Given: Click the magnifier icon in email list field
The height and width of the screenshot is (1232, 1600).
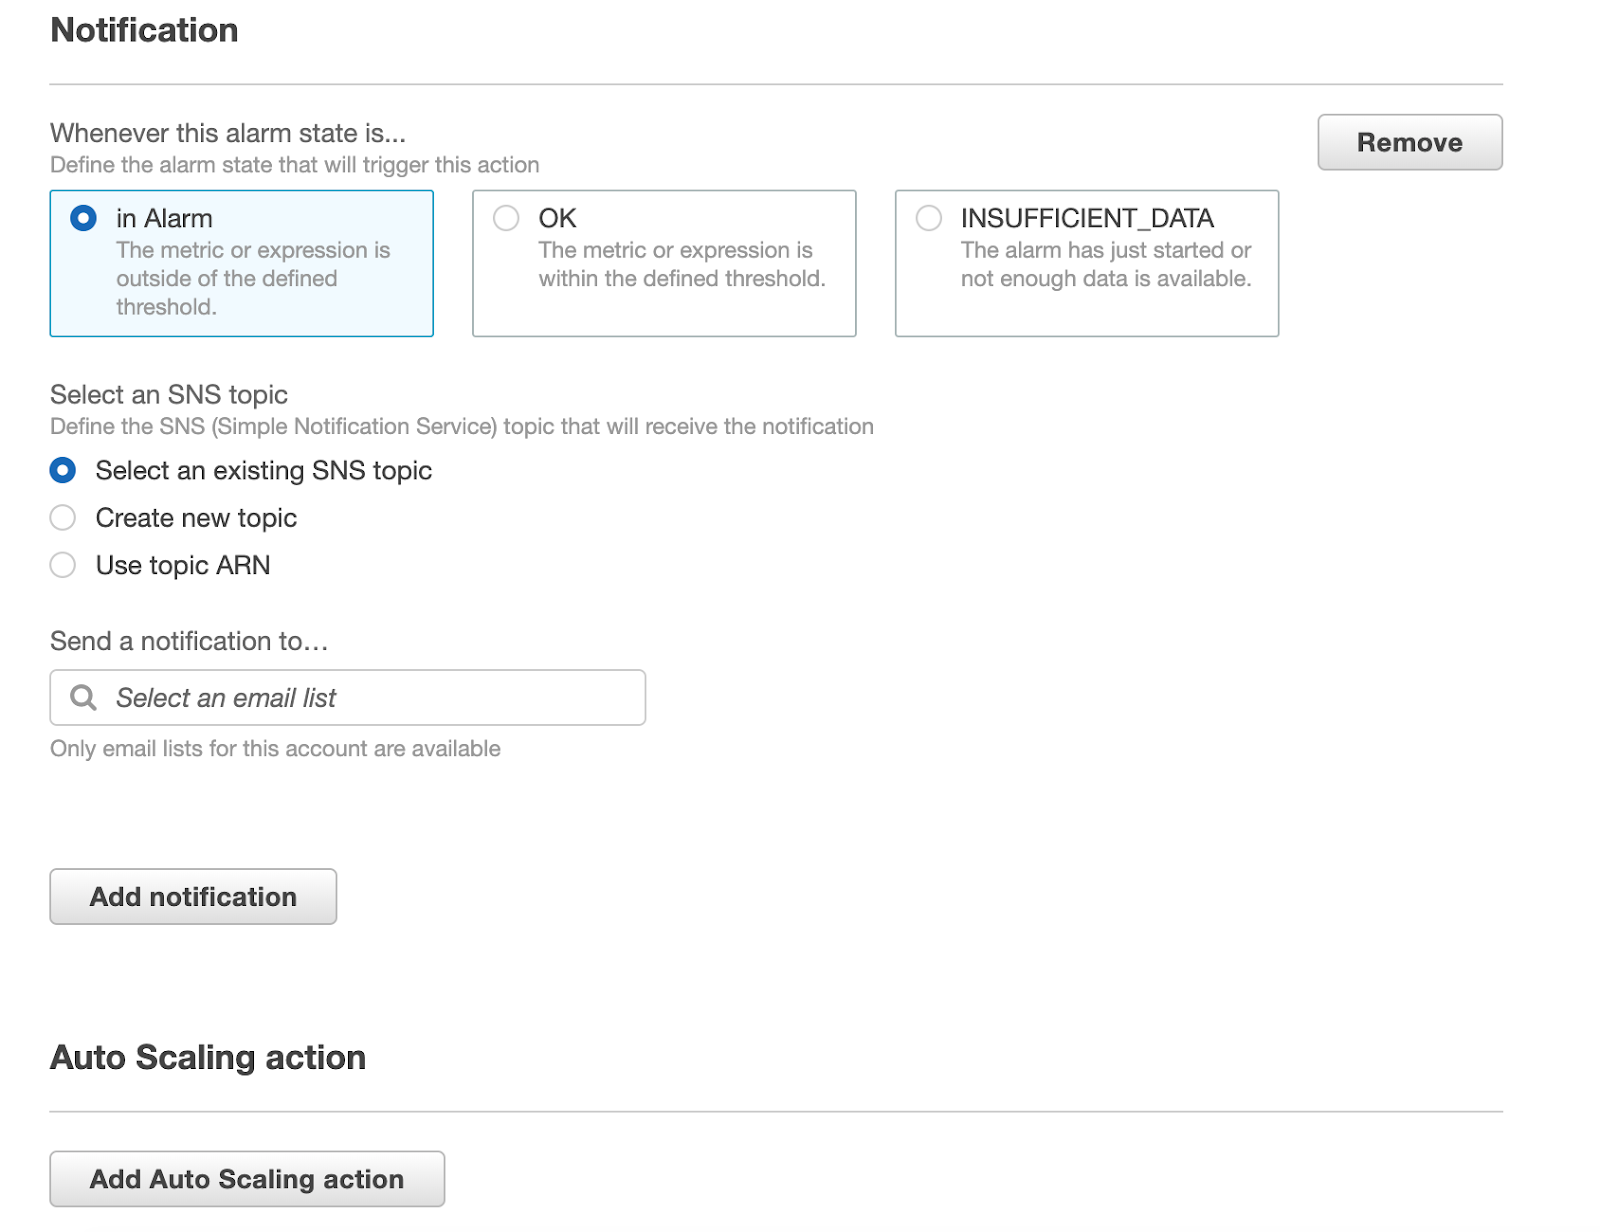Looking at the screenshot, I should (84, 697).
